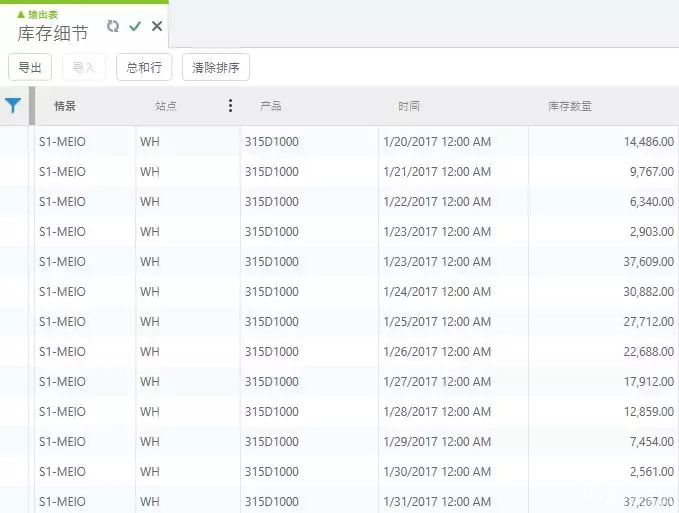679x513 pixels.
Task: Click the green triangle 输出表 icon
Action: [x=21, y=14]
